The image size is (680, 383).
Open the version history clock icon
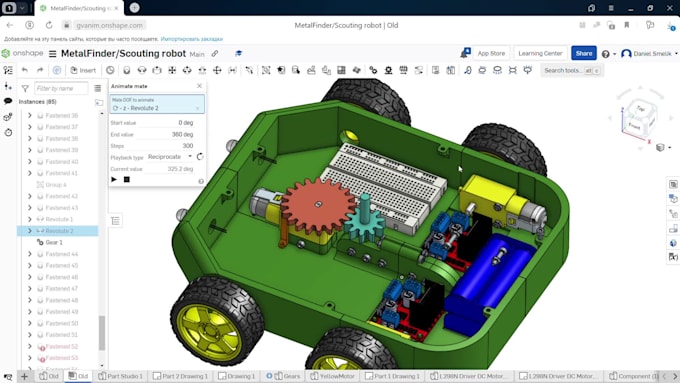(8, 133)
